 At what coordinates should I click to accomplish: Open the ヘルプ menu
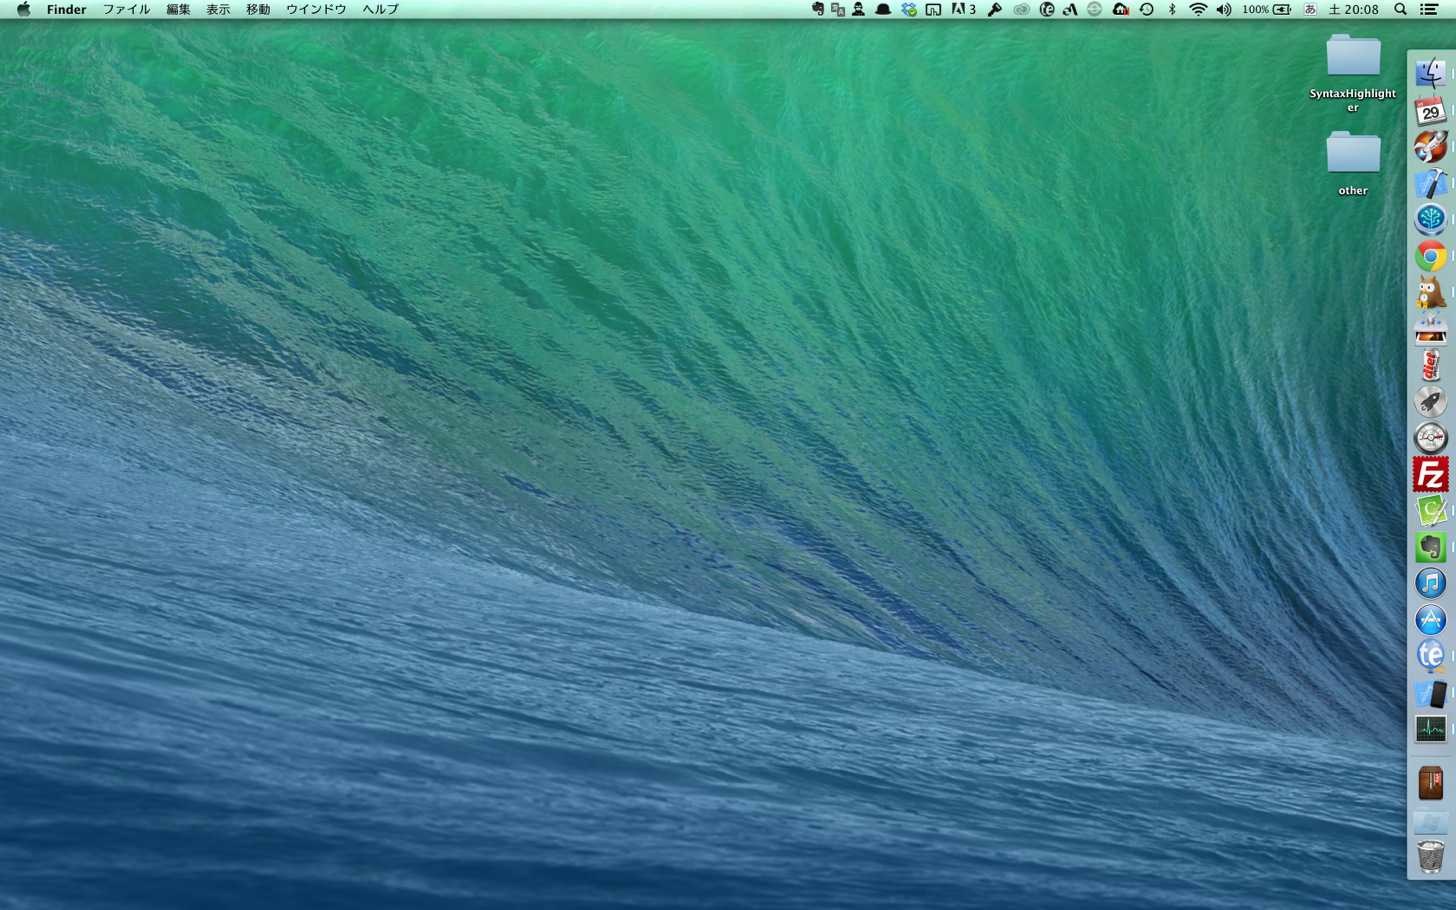tap(380, 9)
